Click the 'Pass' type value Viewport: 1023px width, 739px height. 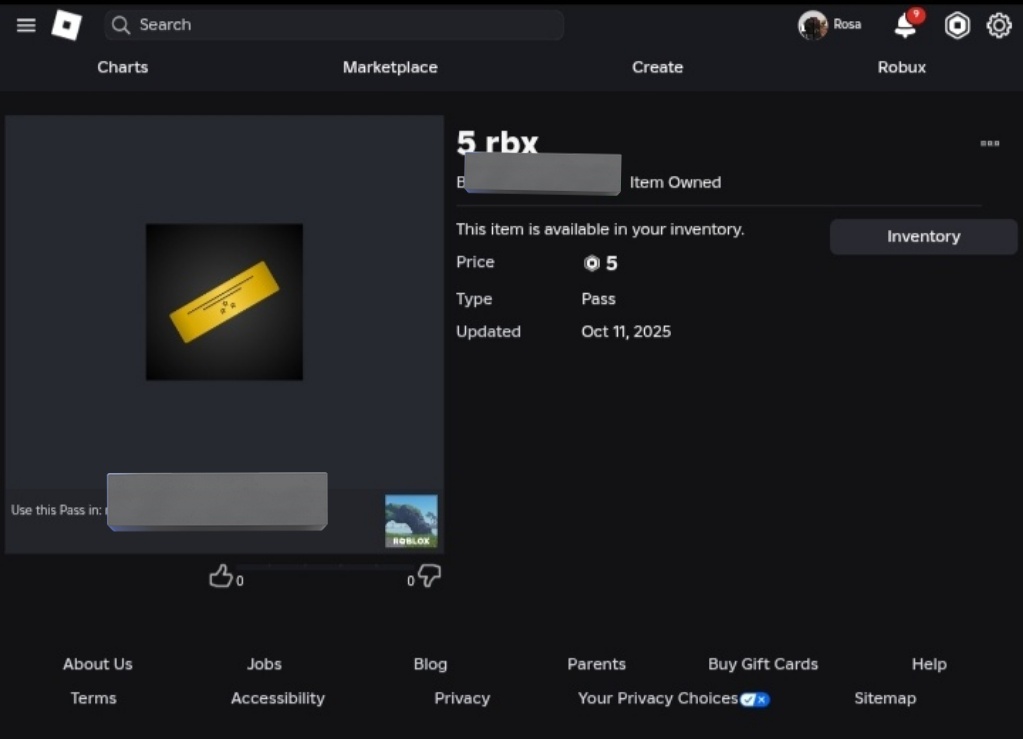pos(598,299)
